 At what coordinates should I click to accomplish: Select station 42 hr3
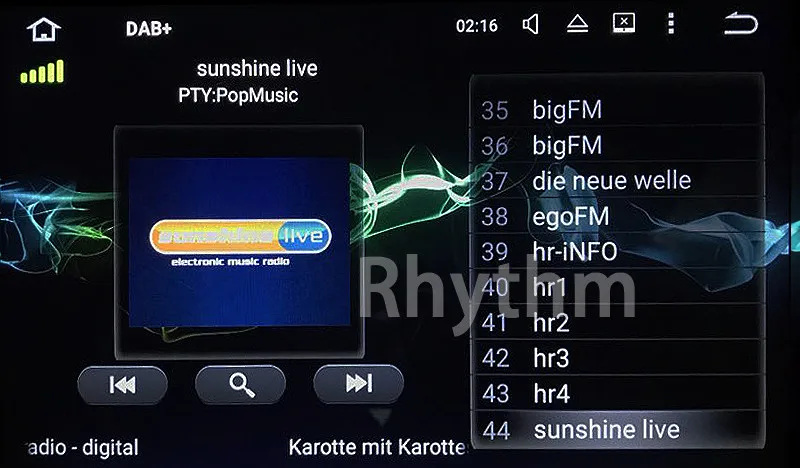[x=617, y=358]
